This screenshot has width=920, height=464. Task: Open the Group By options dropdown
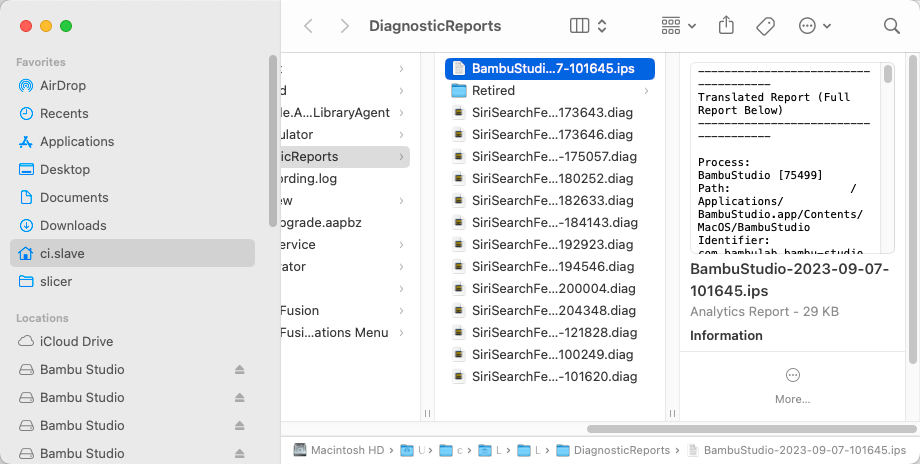tap(679, 26)
